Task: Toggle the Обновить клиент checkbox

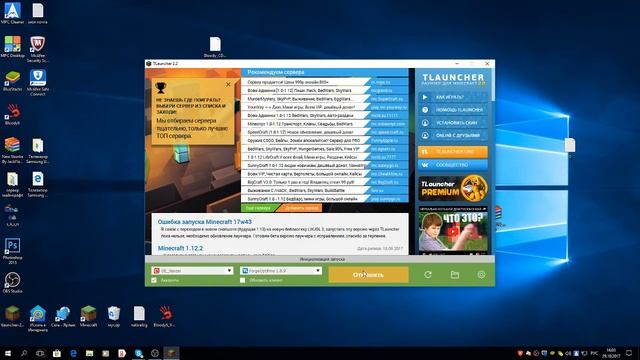Action: tap(242, 280)
